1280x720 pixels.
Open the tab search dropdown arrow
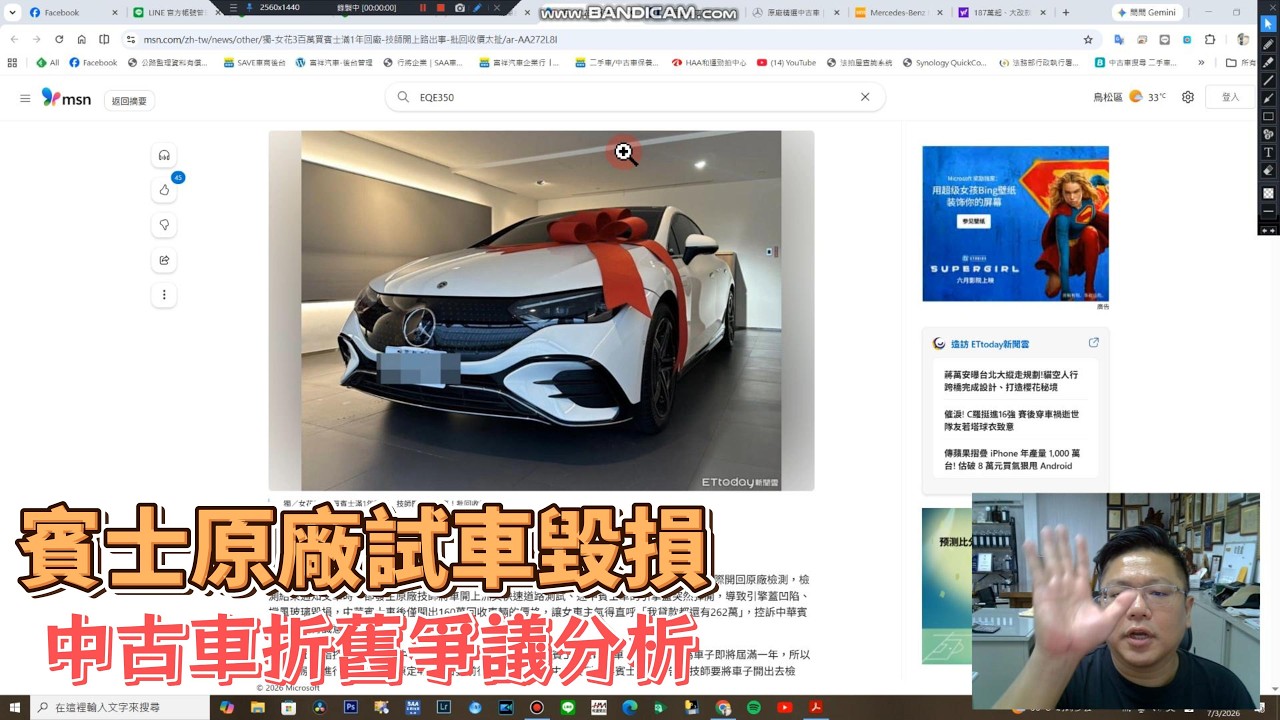click(12, 12)
